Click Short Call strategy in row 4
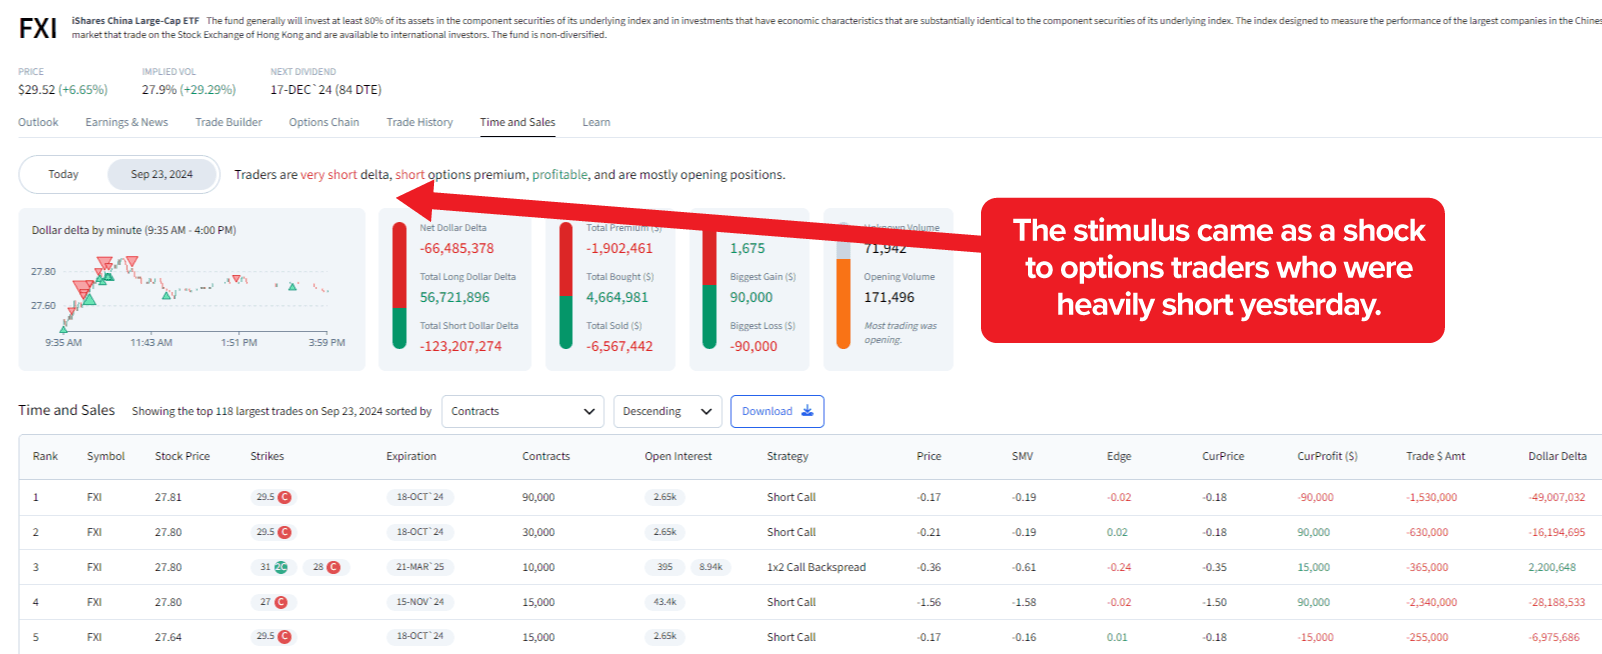This screenshot has height=654, width=1602. click(x=791, y=602)
